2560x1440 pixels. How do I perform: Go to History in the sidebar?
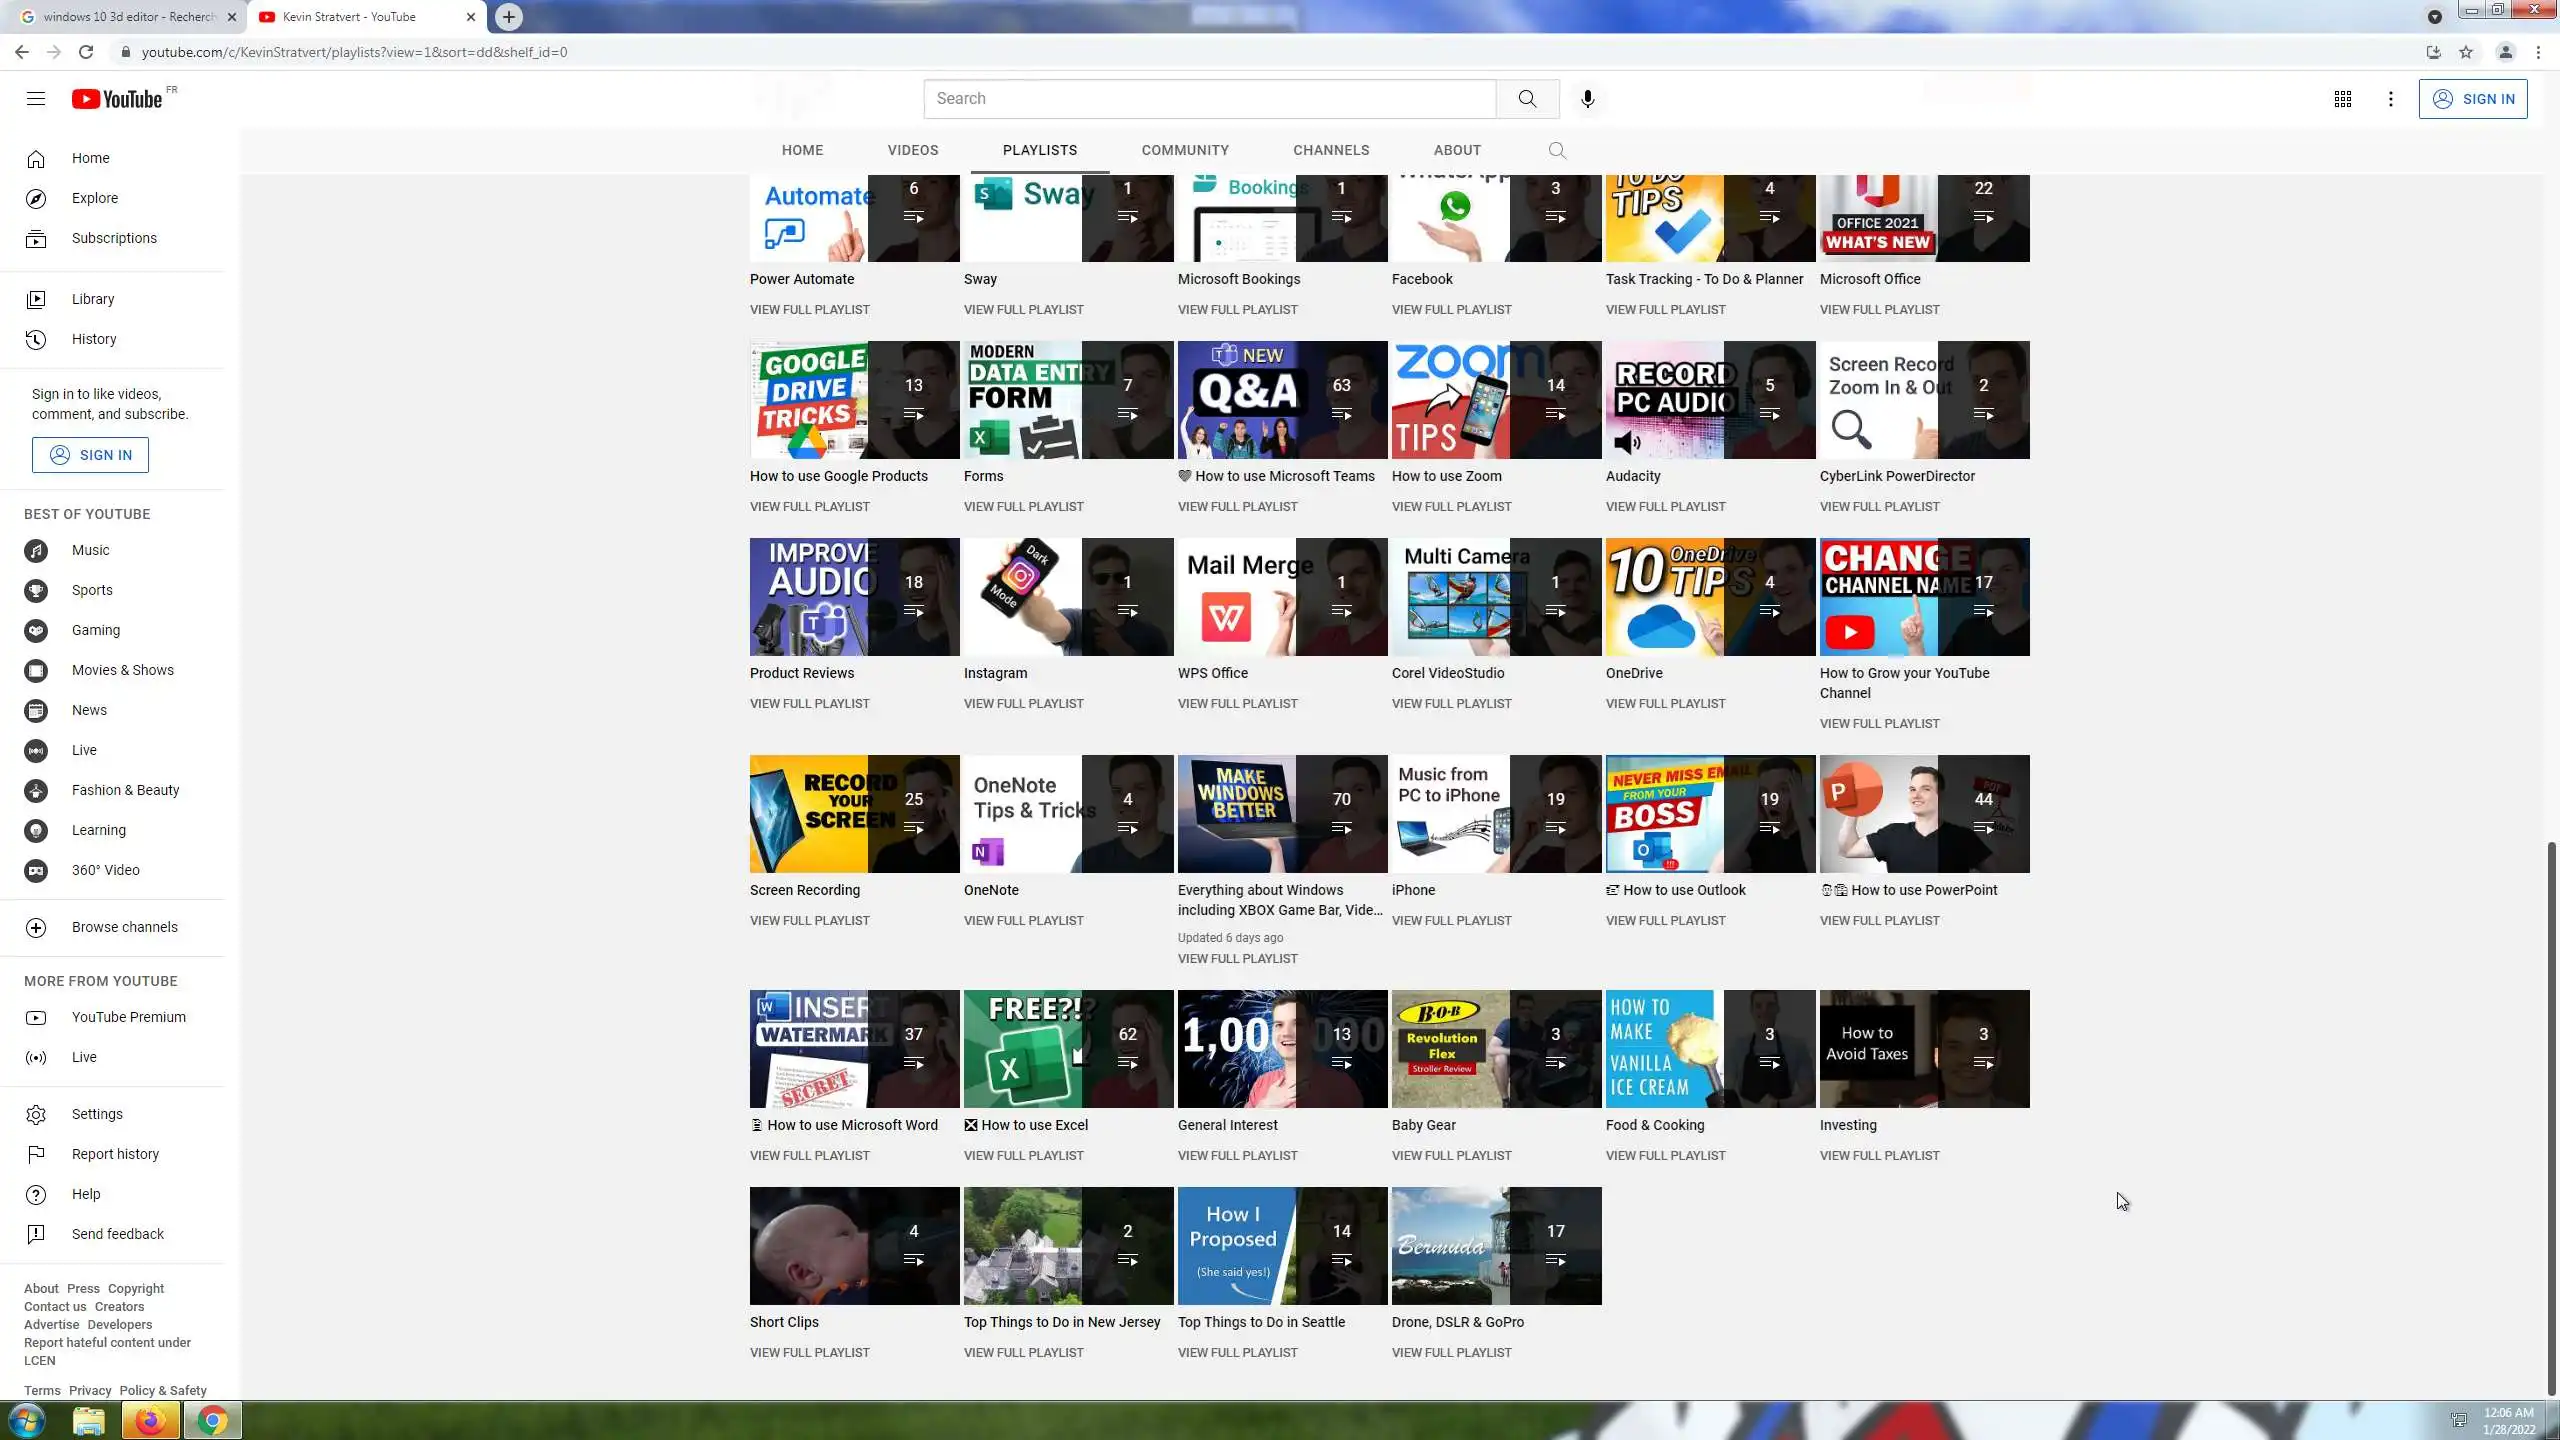[x=93, y=339]
